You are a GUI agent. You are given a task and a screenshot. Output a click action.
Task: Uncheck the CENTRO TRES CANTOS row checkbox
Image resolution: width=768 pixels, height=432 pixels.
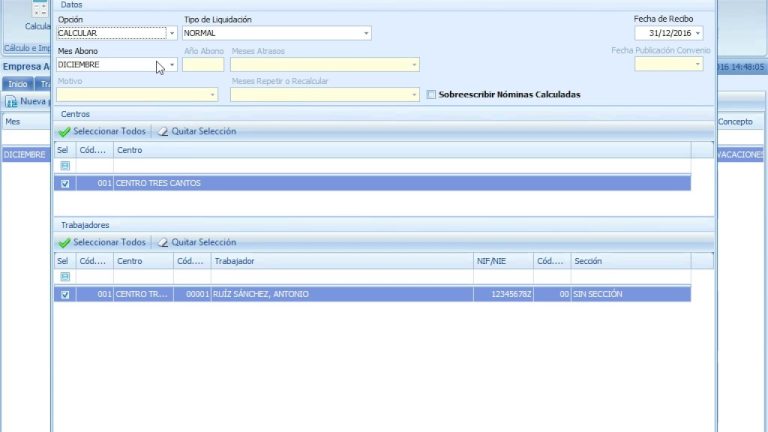click(x=65, y=184)
